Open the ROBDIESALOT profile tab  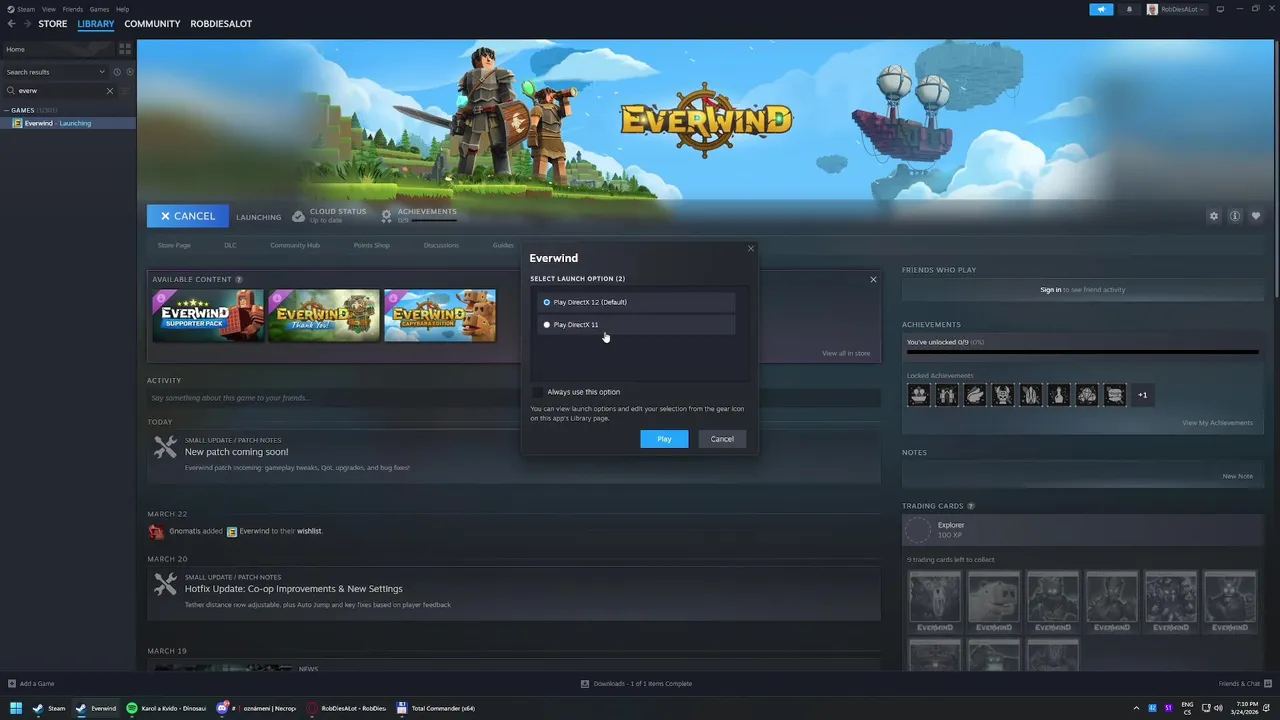click(221, 24)
